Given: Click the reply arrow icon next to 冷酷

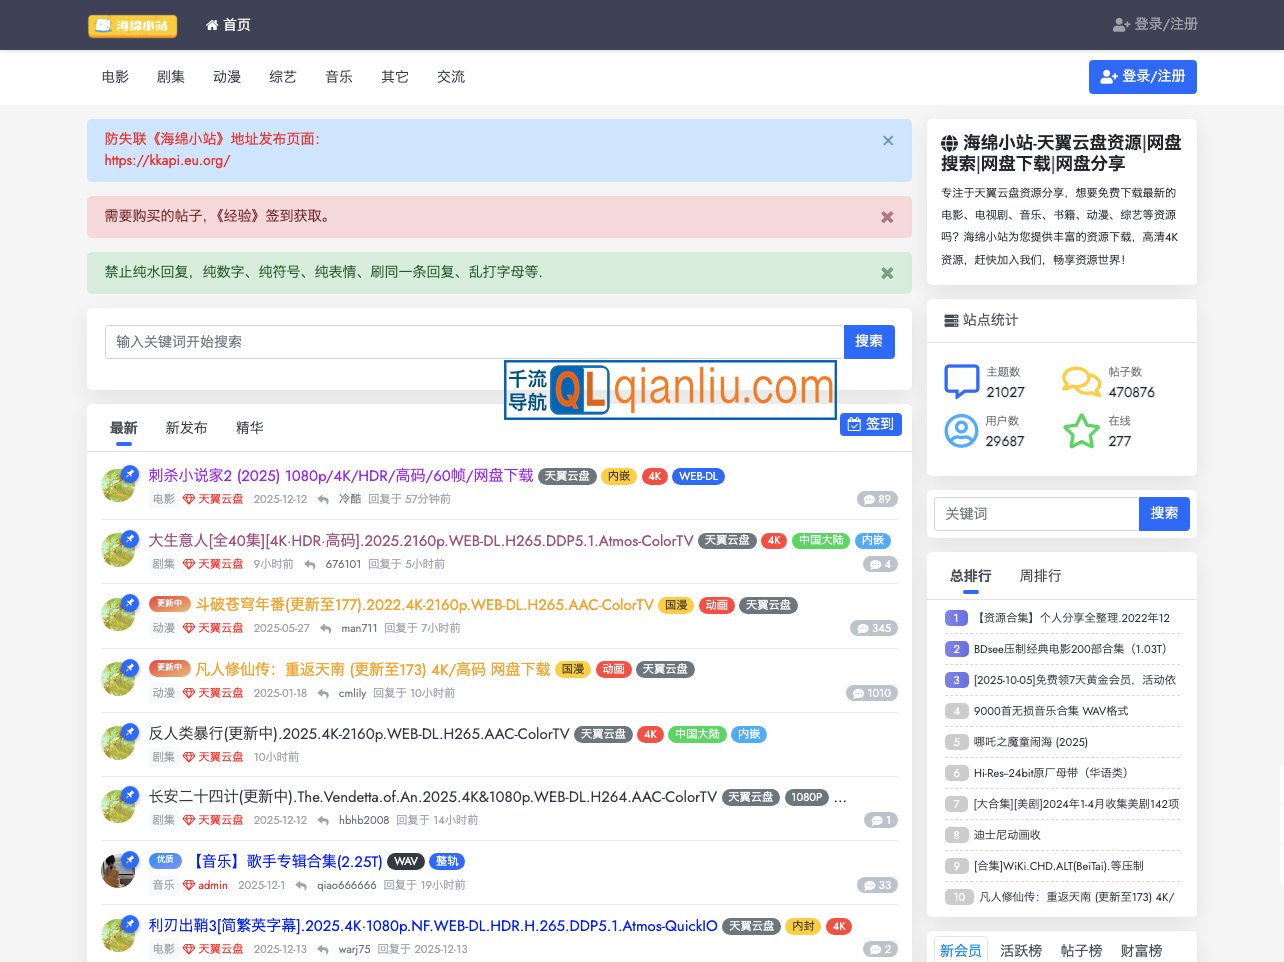Looking at the screenshot, I should click(322, 498).
